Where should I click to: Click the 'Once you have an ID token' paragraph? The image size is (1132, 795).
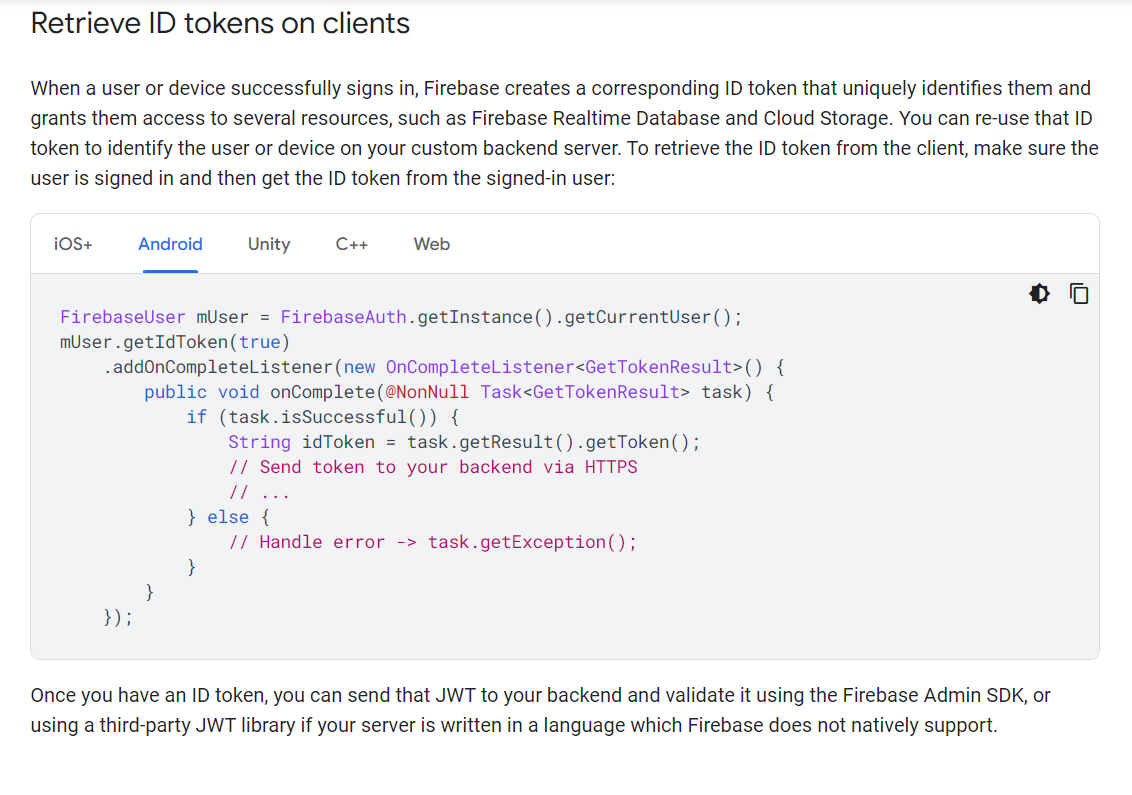540,710
